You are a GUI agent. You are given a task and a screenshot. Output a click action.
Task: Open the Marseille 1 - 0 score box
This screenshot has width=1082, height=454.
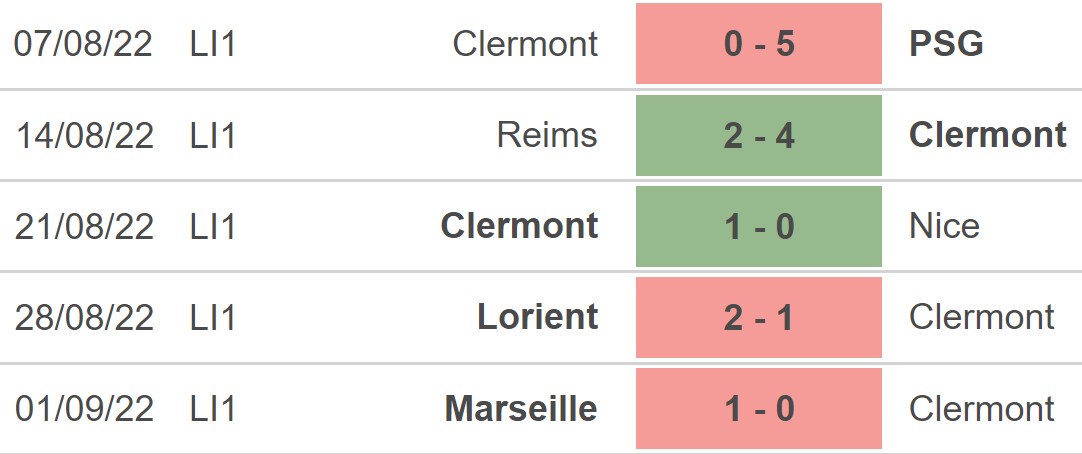coord(758,408)
